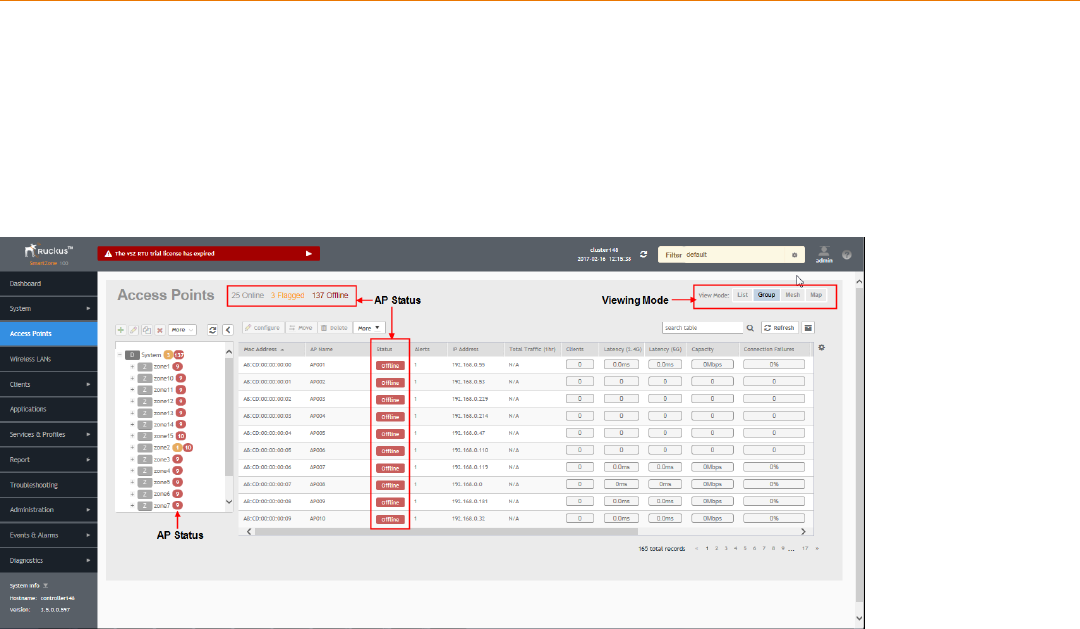
Task: Open the export icon next to Refresh
Action: (x=809, y=328)
